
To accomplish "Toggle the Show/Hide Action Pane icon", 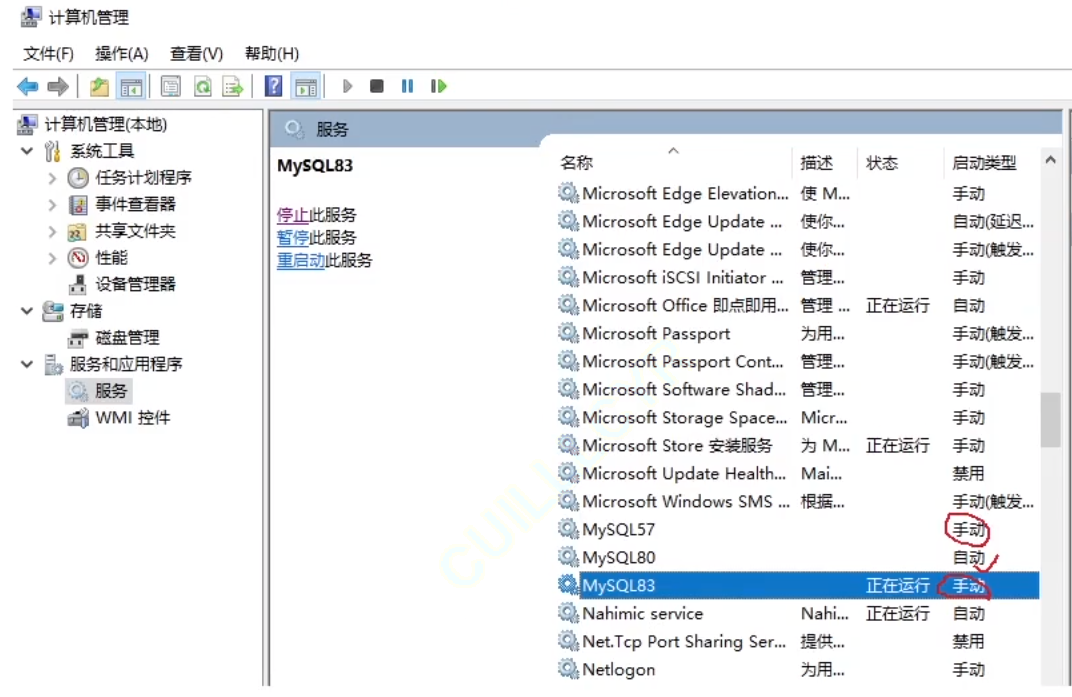I will [x=306, y=86].
